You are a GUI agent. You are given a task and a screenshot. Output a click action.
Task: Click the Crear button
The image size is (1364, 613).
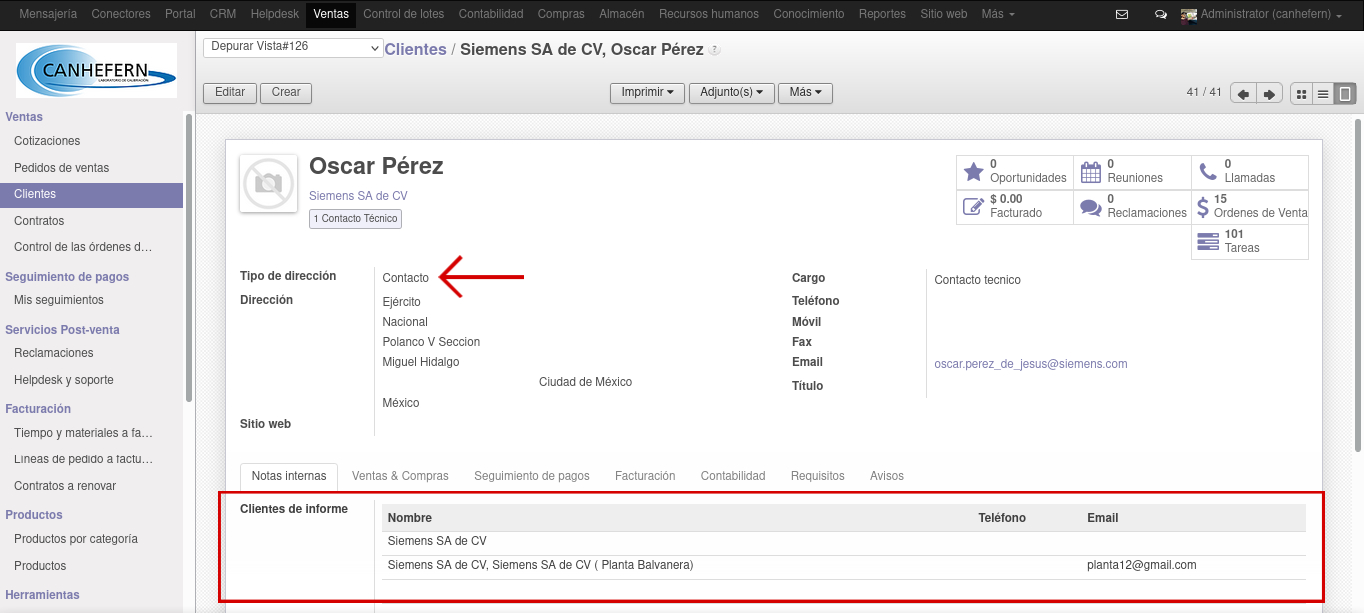click(x=286, y=92)
